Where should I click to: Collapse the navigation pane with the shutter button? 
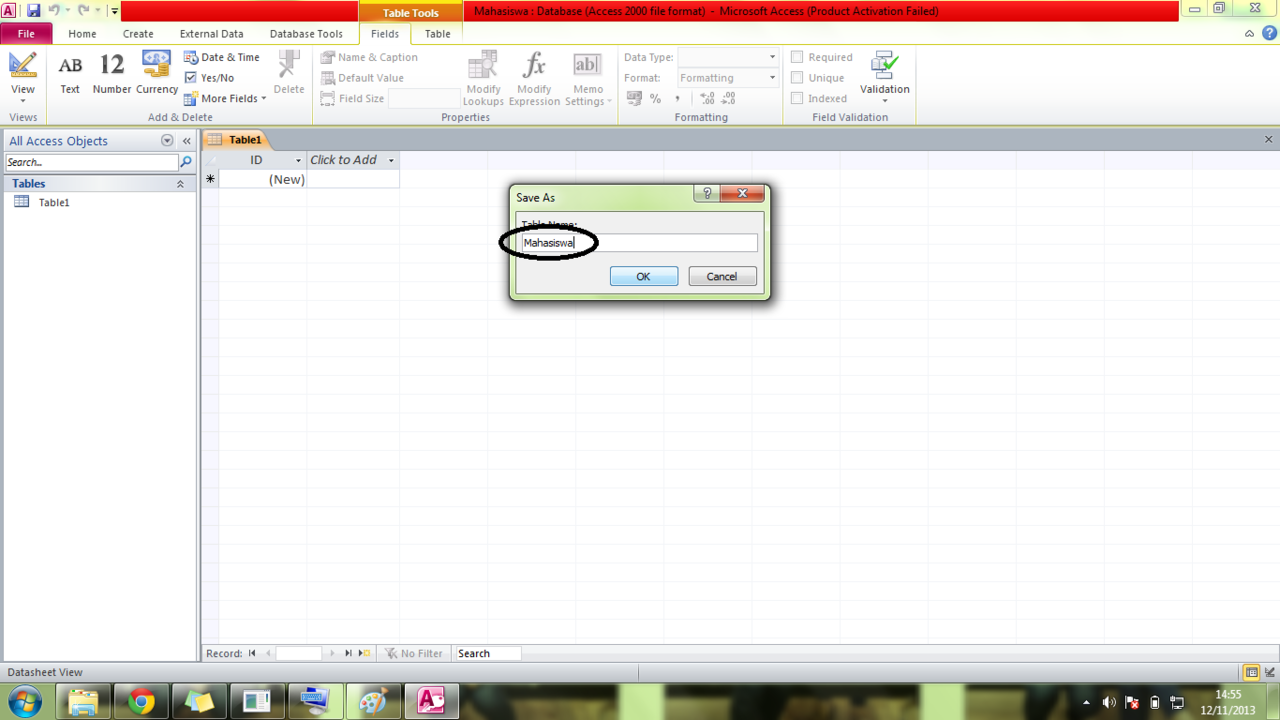coord(186,141)
